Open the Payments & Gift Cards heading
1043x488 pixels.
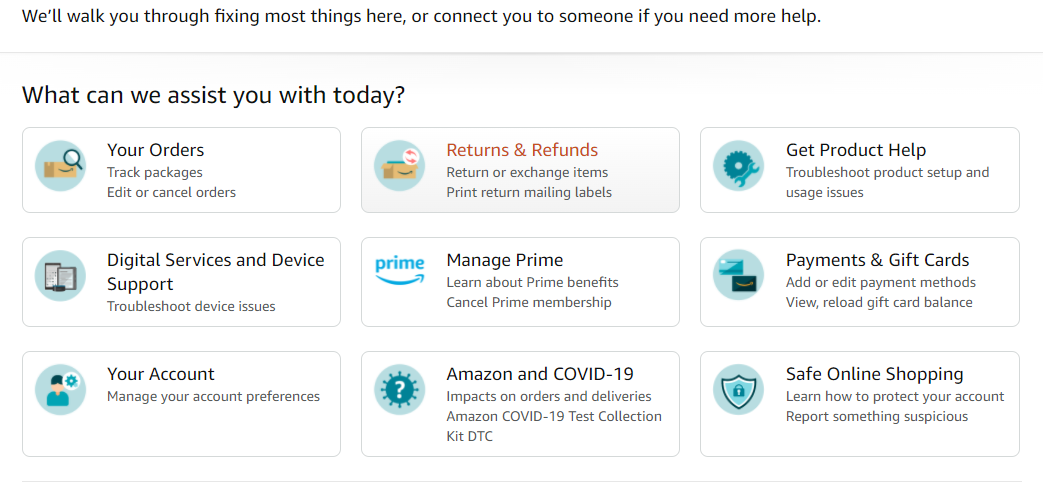(x=877, y=259)
